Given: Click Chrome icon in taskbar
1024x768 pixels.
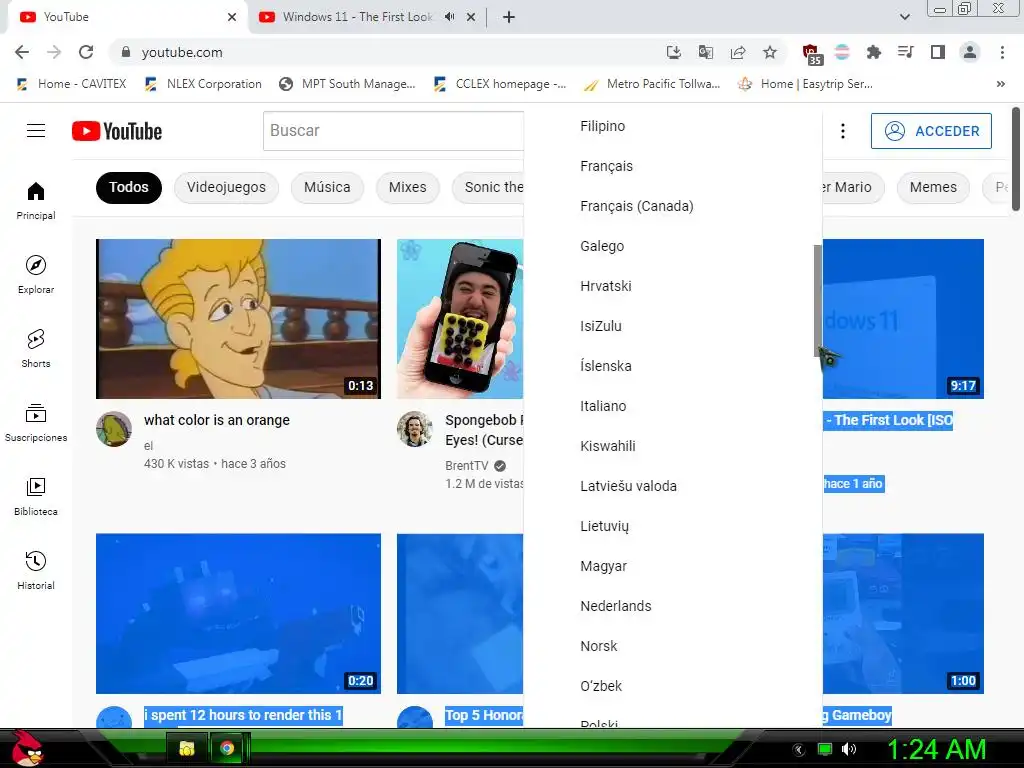Looking at the screenshot, I should pos(227,748).
